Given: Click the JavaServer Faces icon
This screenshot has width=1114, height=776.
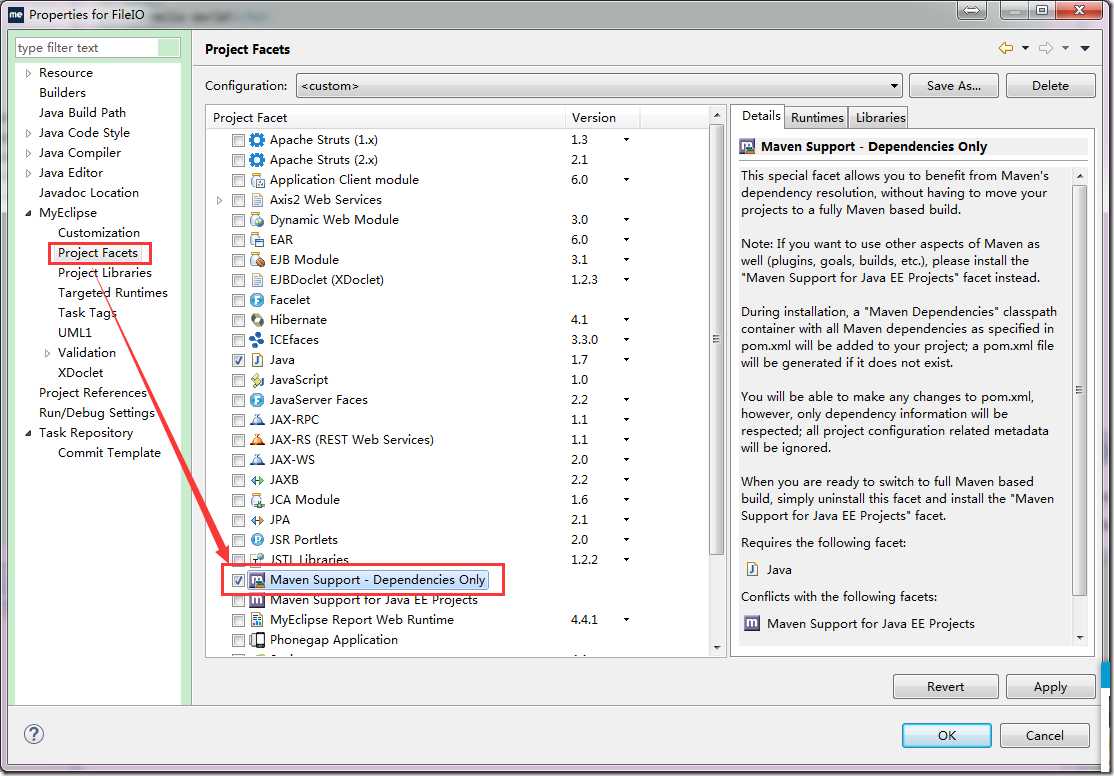Looking at the screenshot, I should pyautogui.click(x=256, y=400).
